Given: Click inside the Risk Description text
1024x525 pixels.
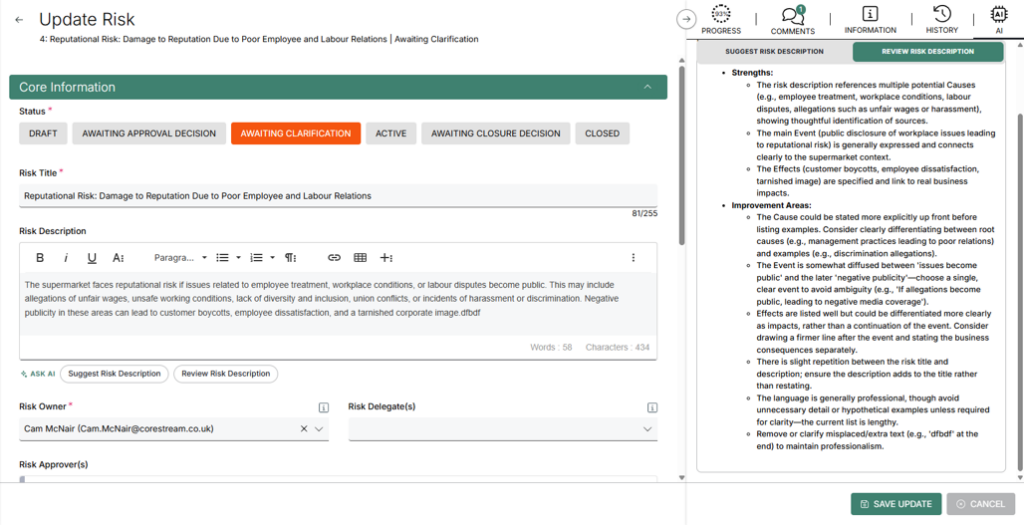Looking at the screenshot, I should click(338, 299).
